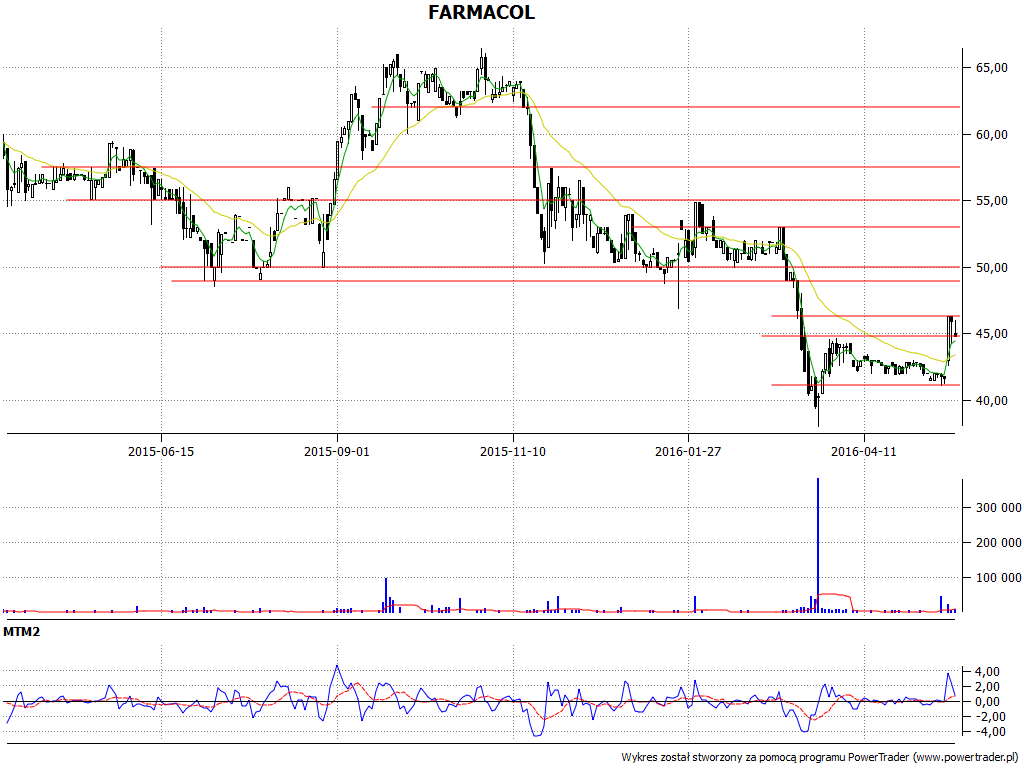This screenshot has width=1024, height=768.
Task: Click the 2016-04-11 date label
Action: click(864, 451)
